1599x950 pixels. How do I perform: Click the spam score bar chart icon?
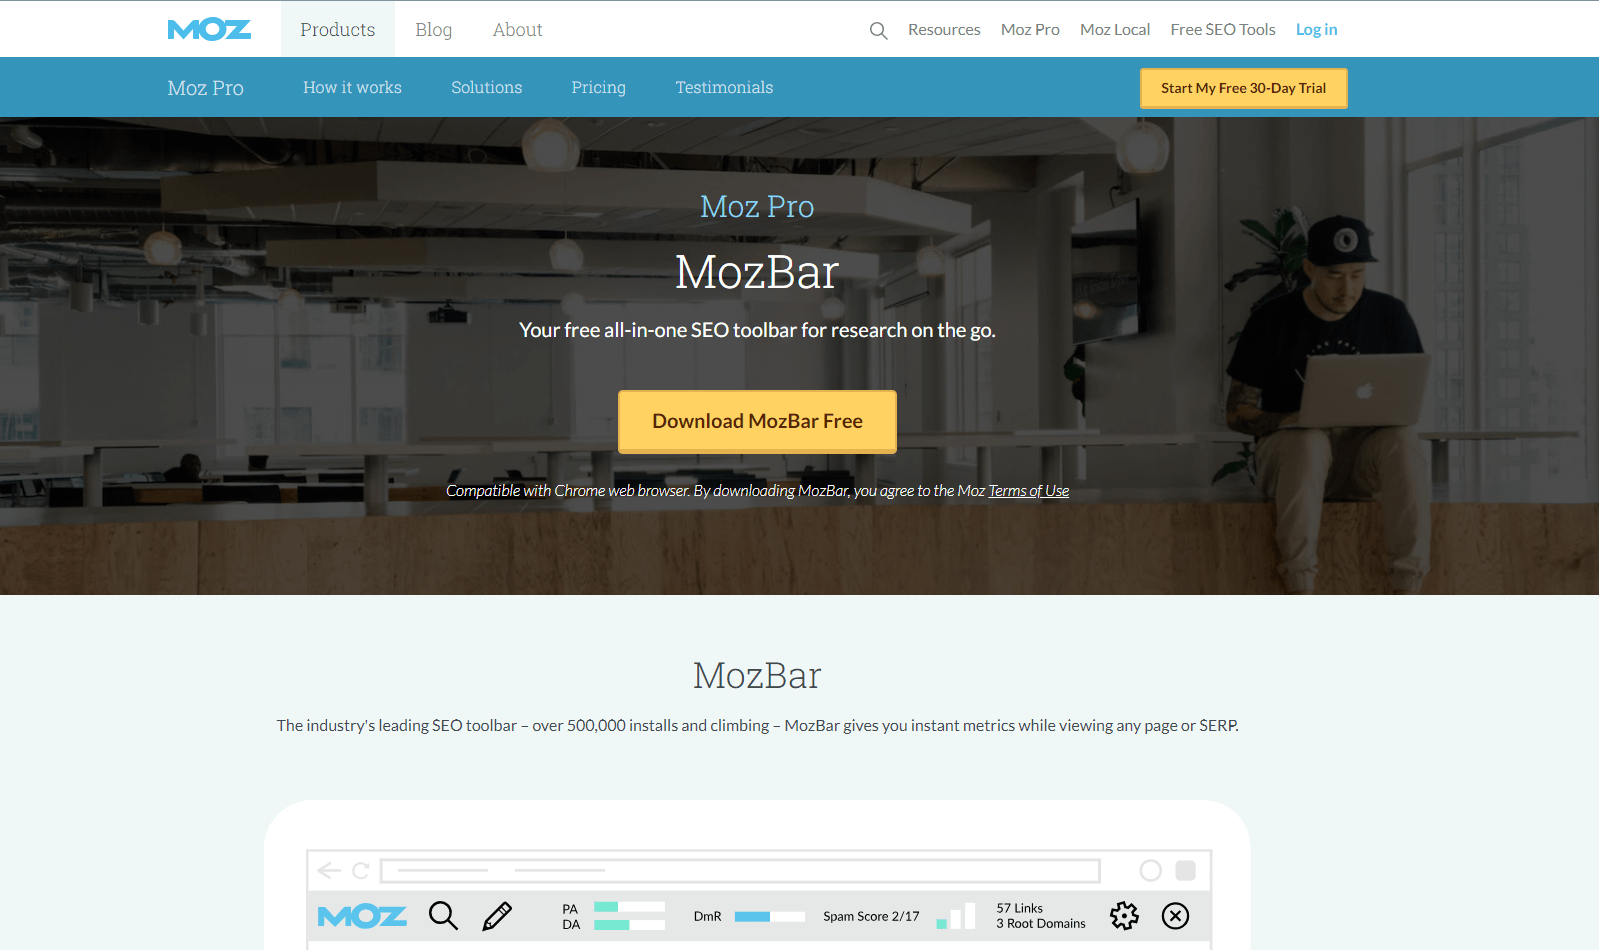[956, 914]
